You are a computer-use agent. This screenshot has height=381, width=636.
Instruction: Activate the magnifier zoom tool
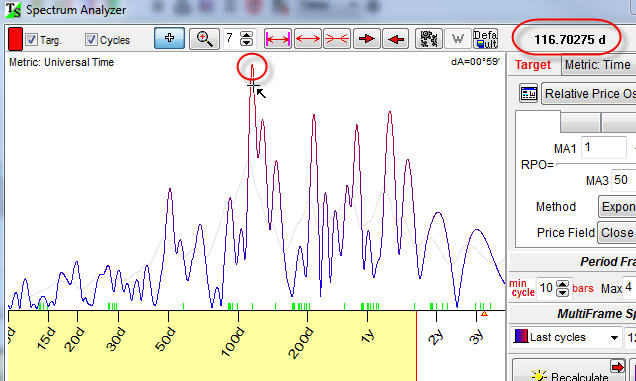coord(204,39)
